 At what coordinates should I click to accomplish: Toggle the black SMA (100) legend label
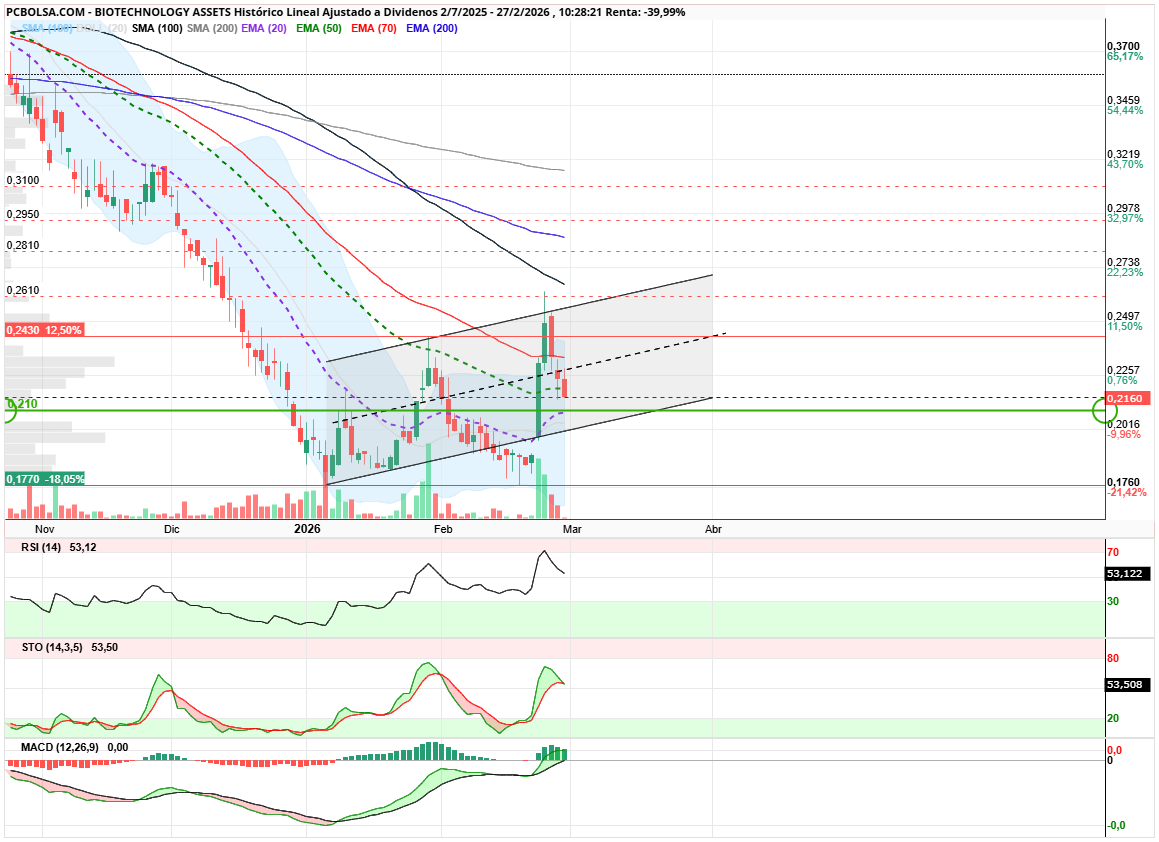point(157,28)
